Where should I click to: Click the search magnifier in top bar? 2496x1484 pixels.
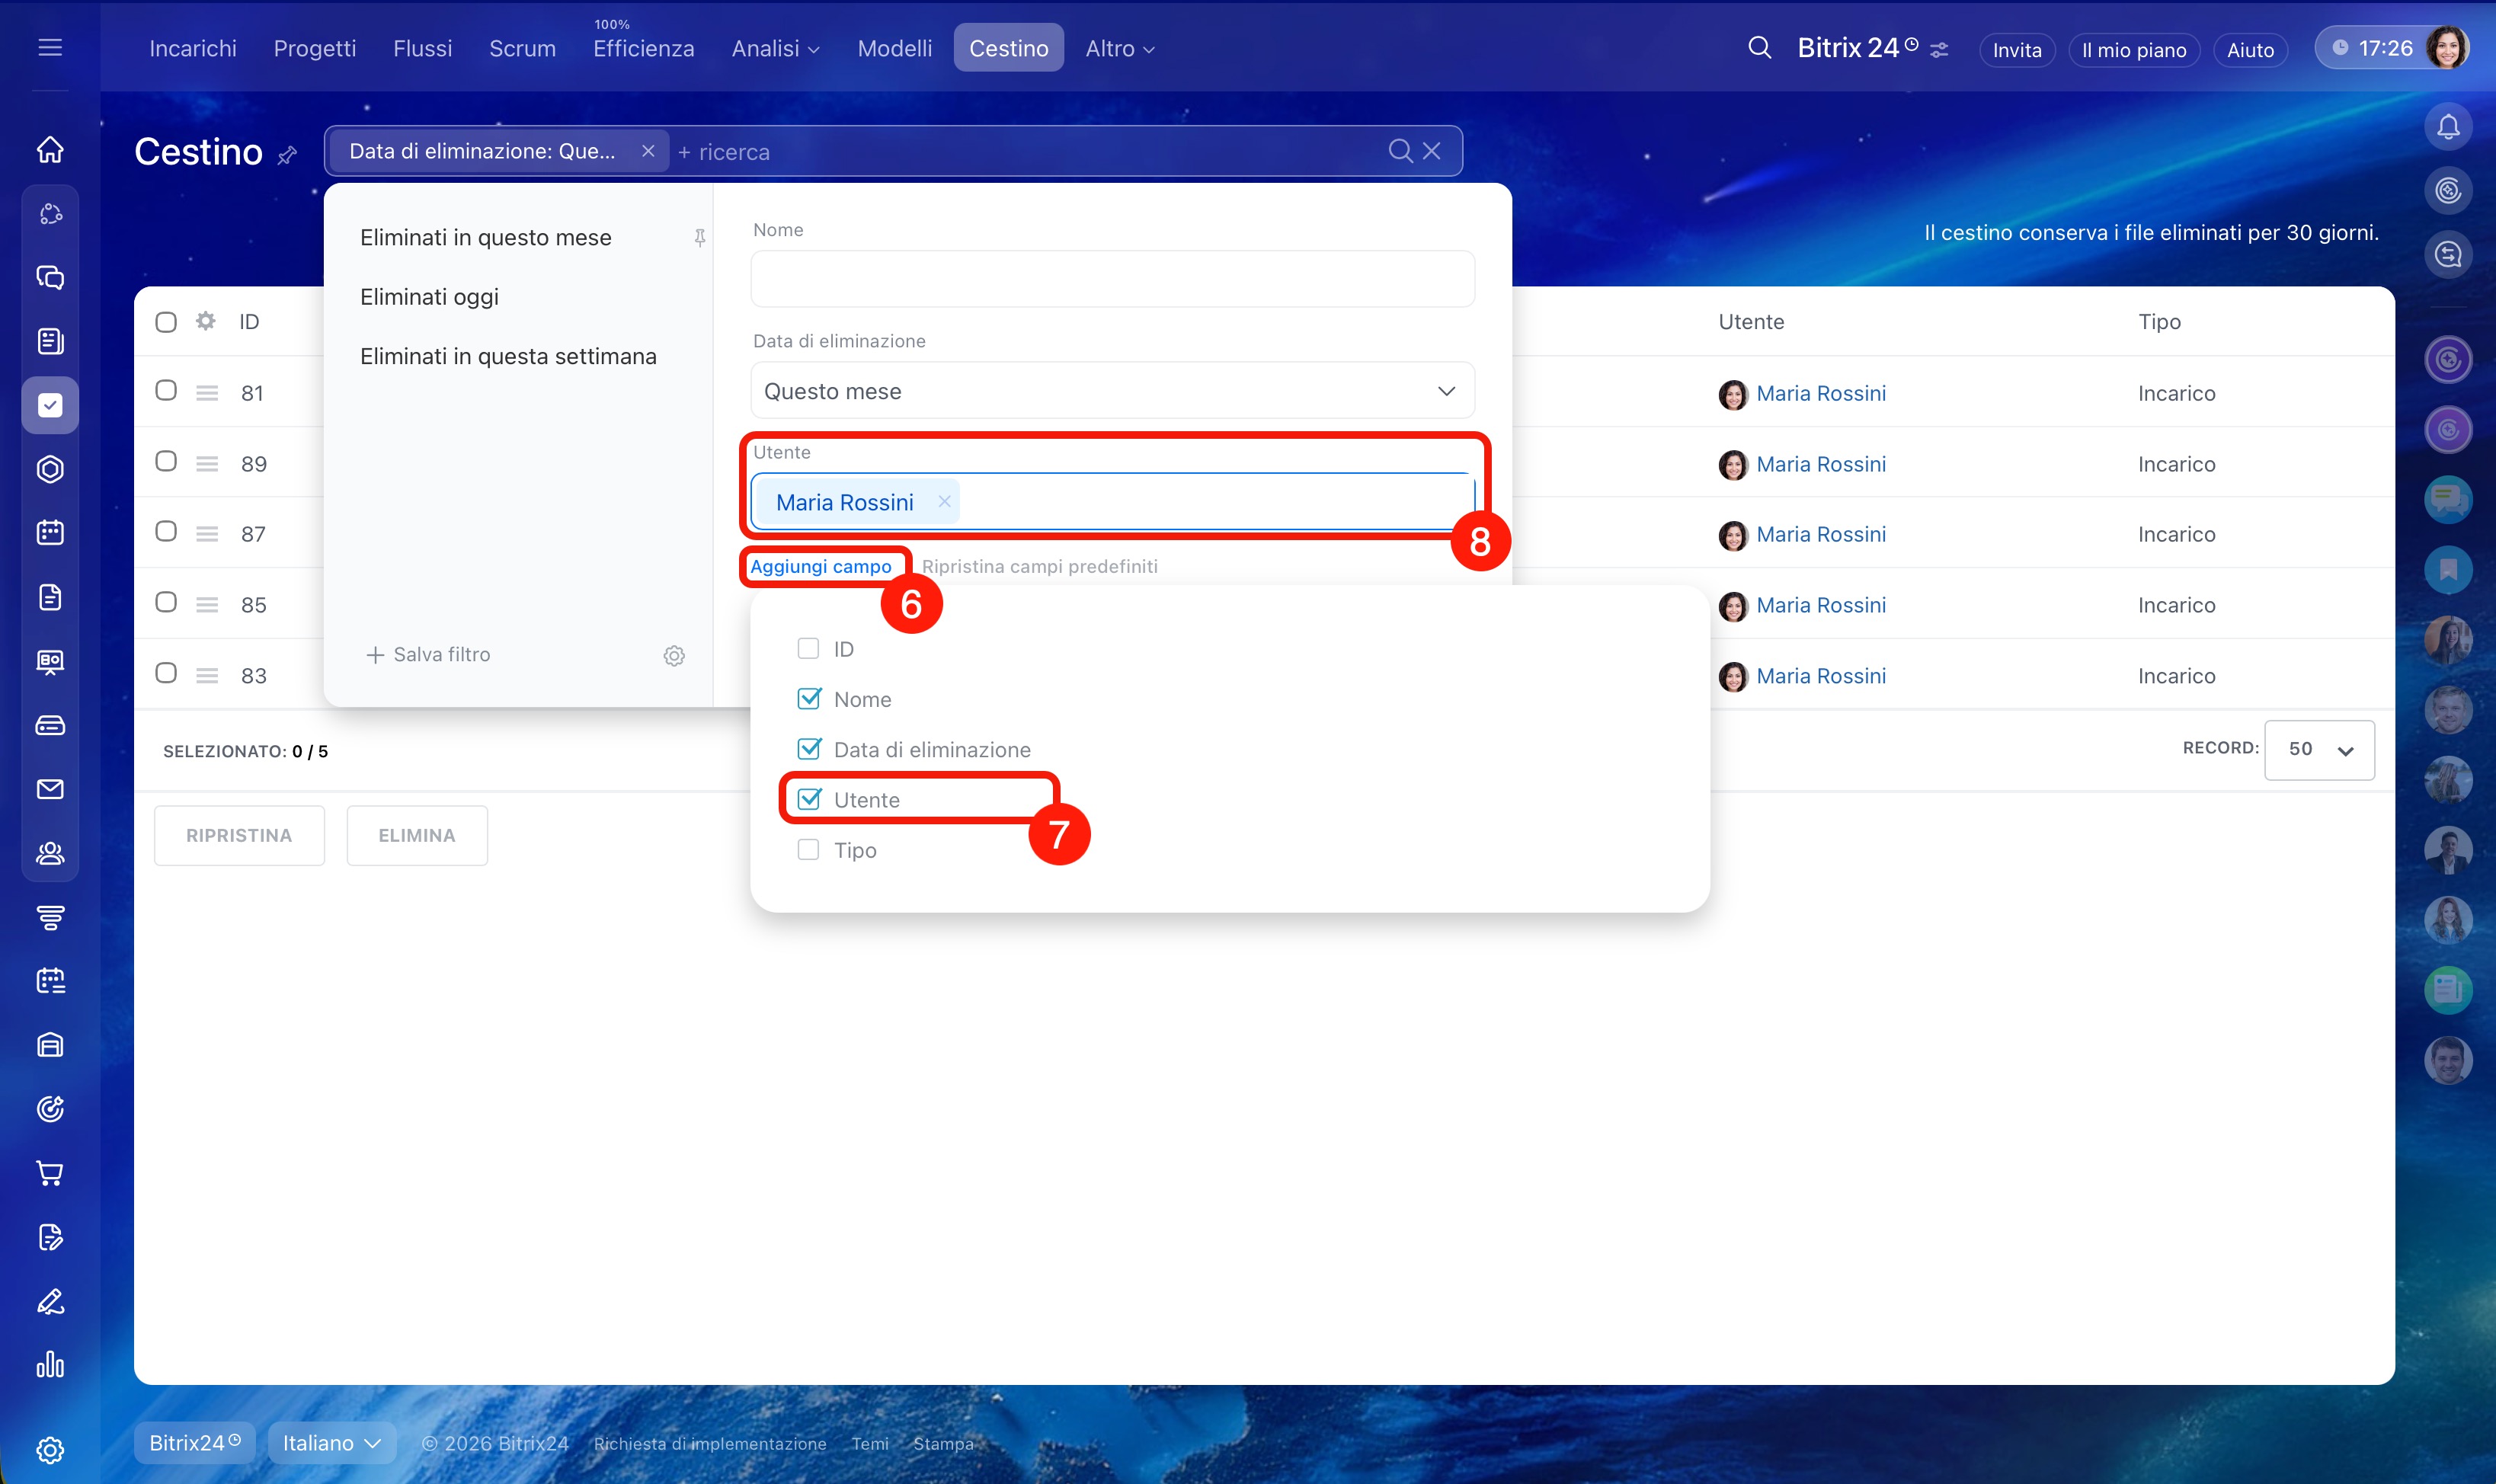coord(1759,48)
